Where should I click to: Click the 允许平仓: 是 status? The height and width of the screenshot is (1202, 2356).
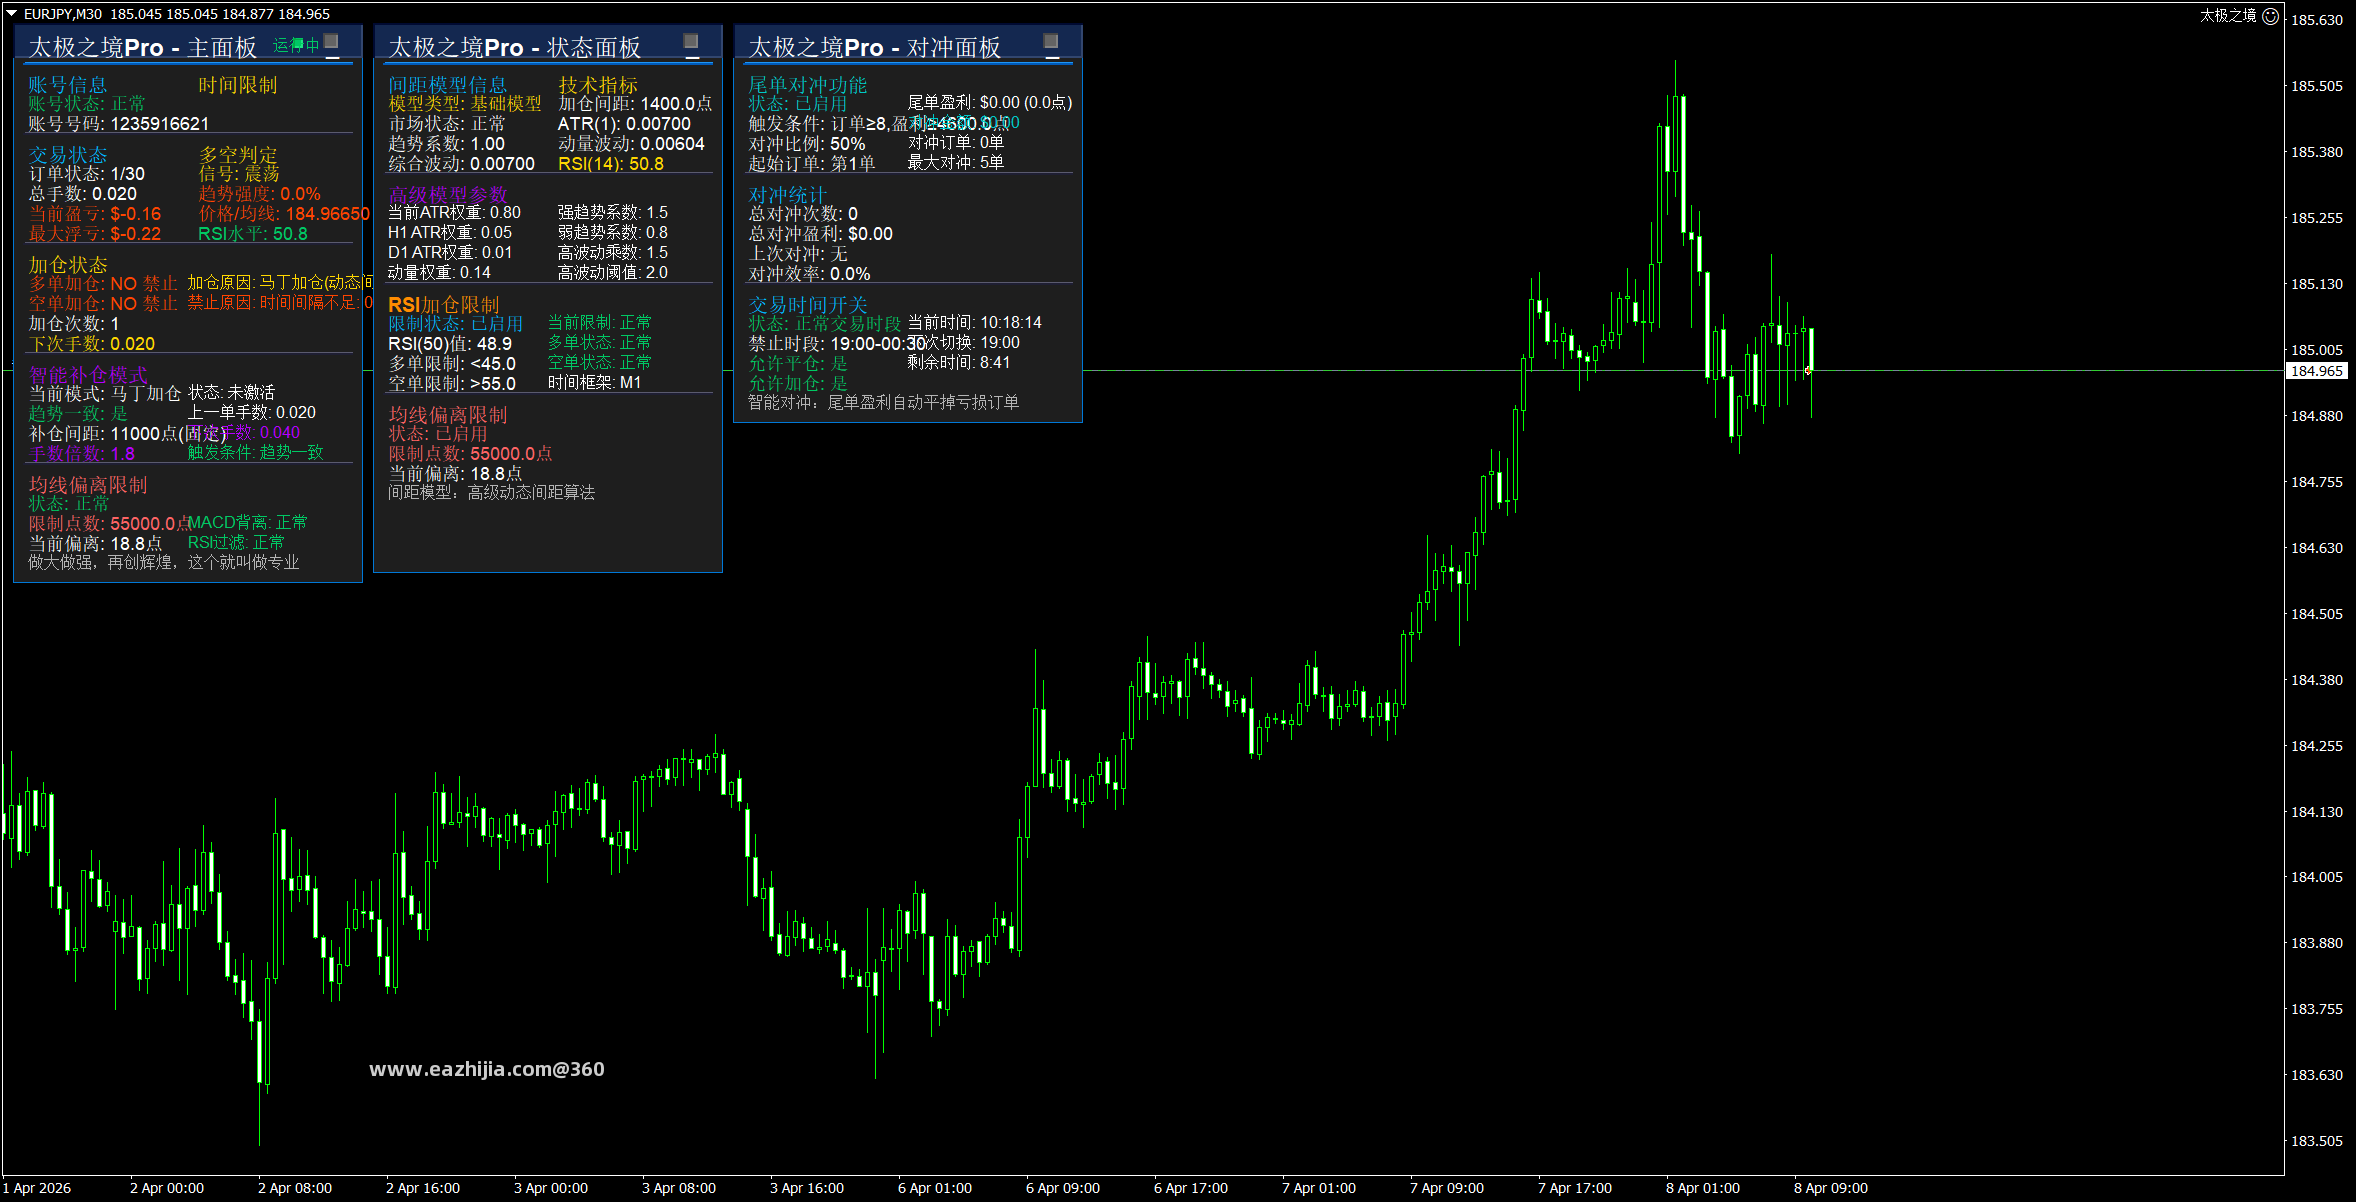click(x=798, y=364)
